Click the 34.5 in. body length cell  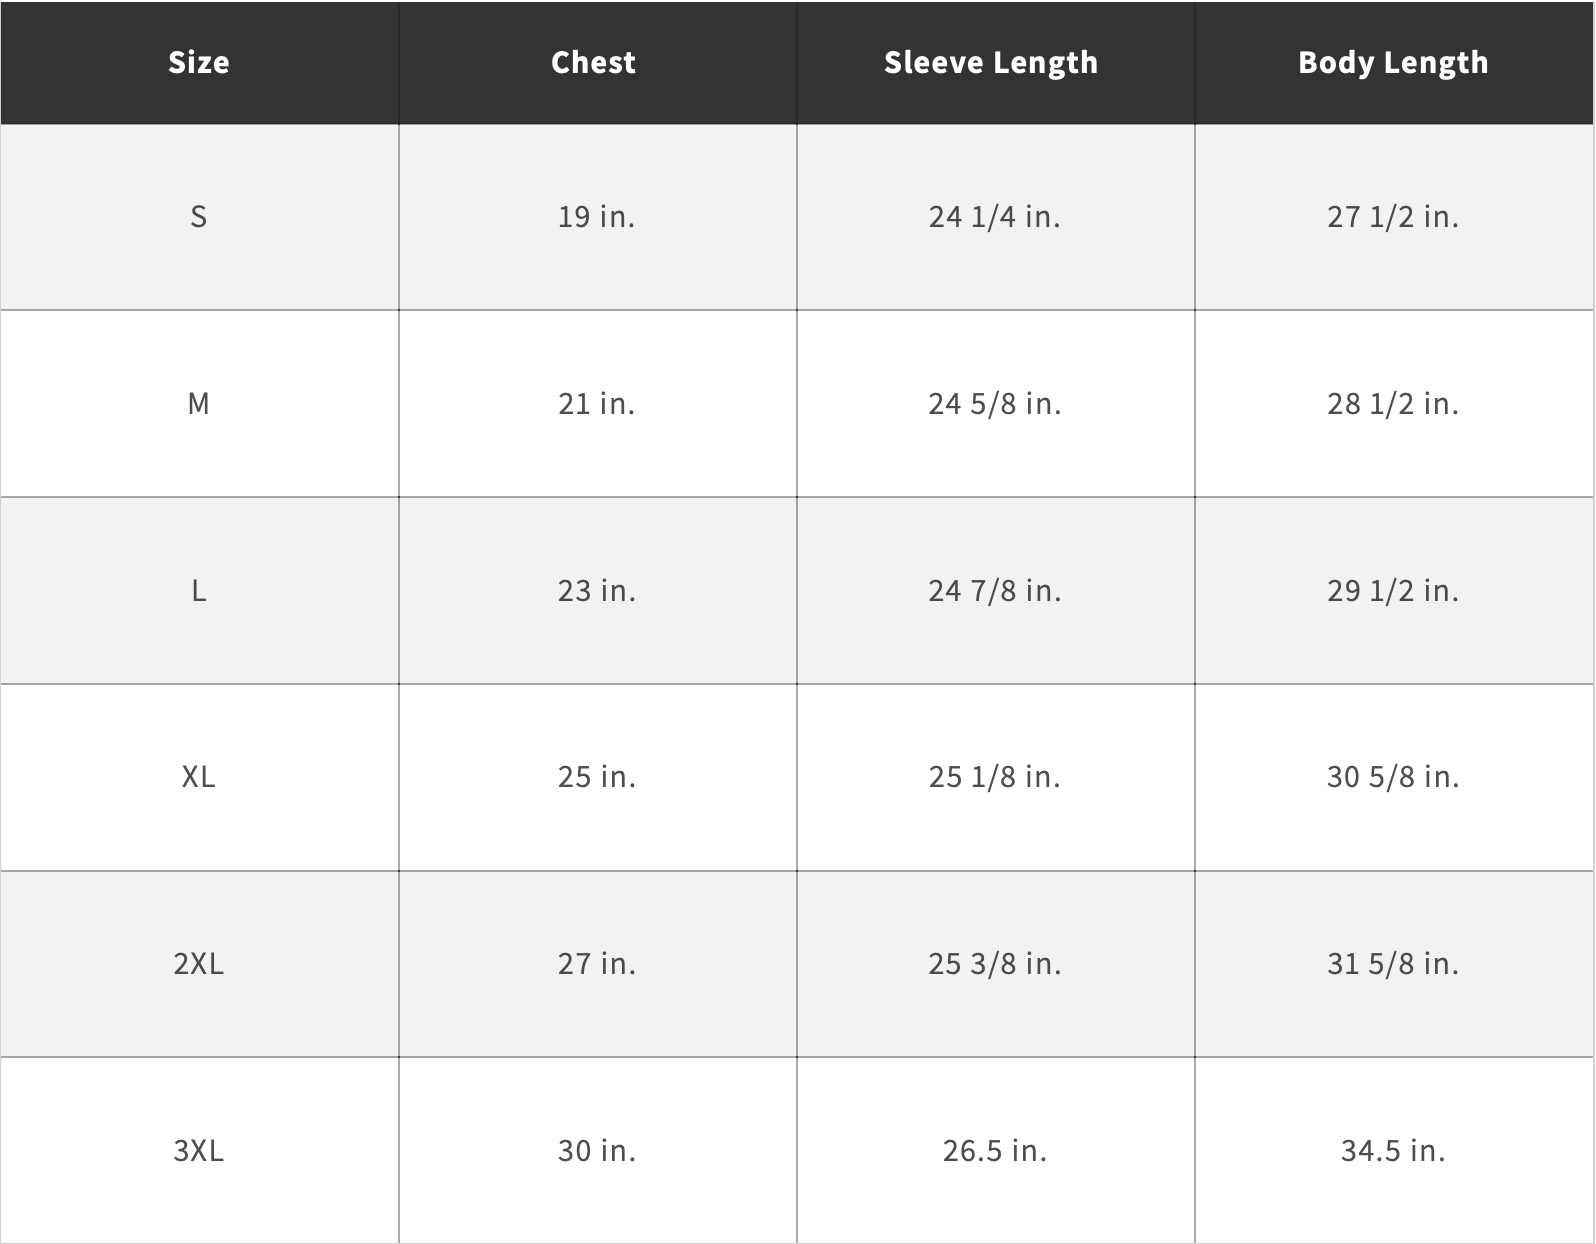(x=1394, y=1150)
